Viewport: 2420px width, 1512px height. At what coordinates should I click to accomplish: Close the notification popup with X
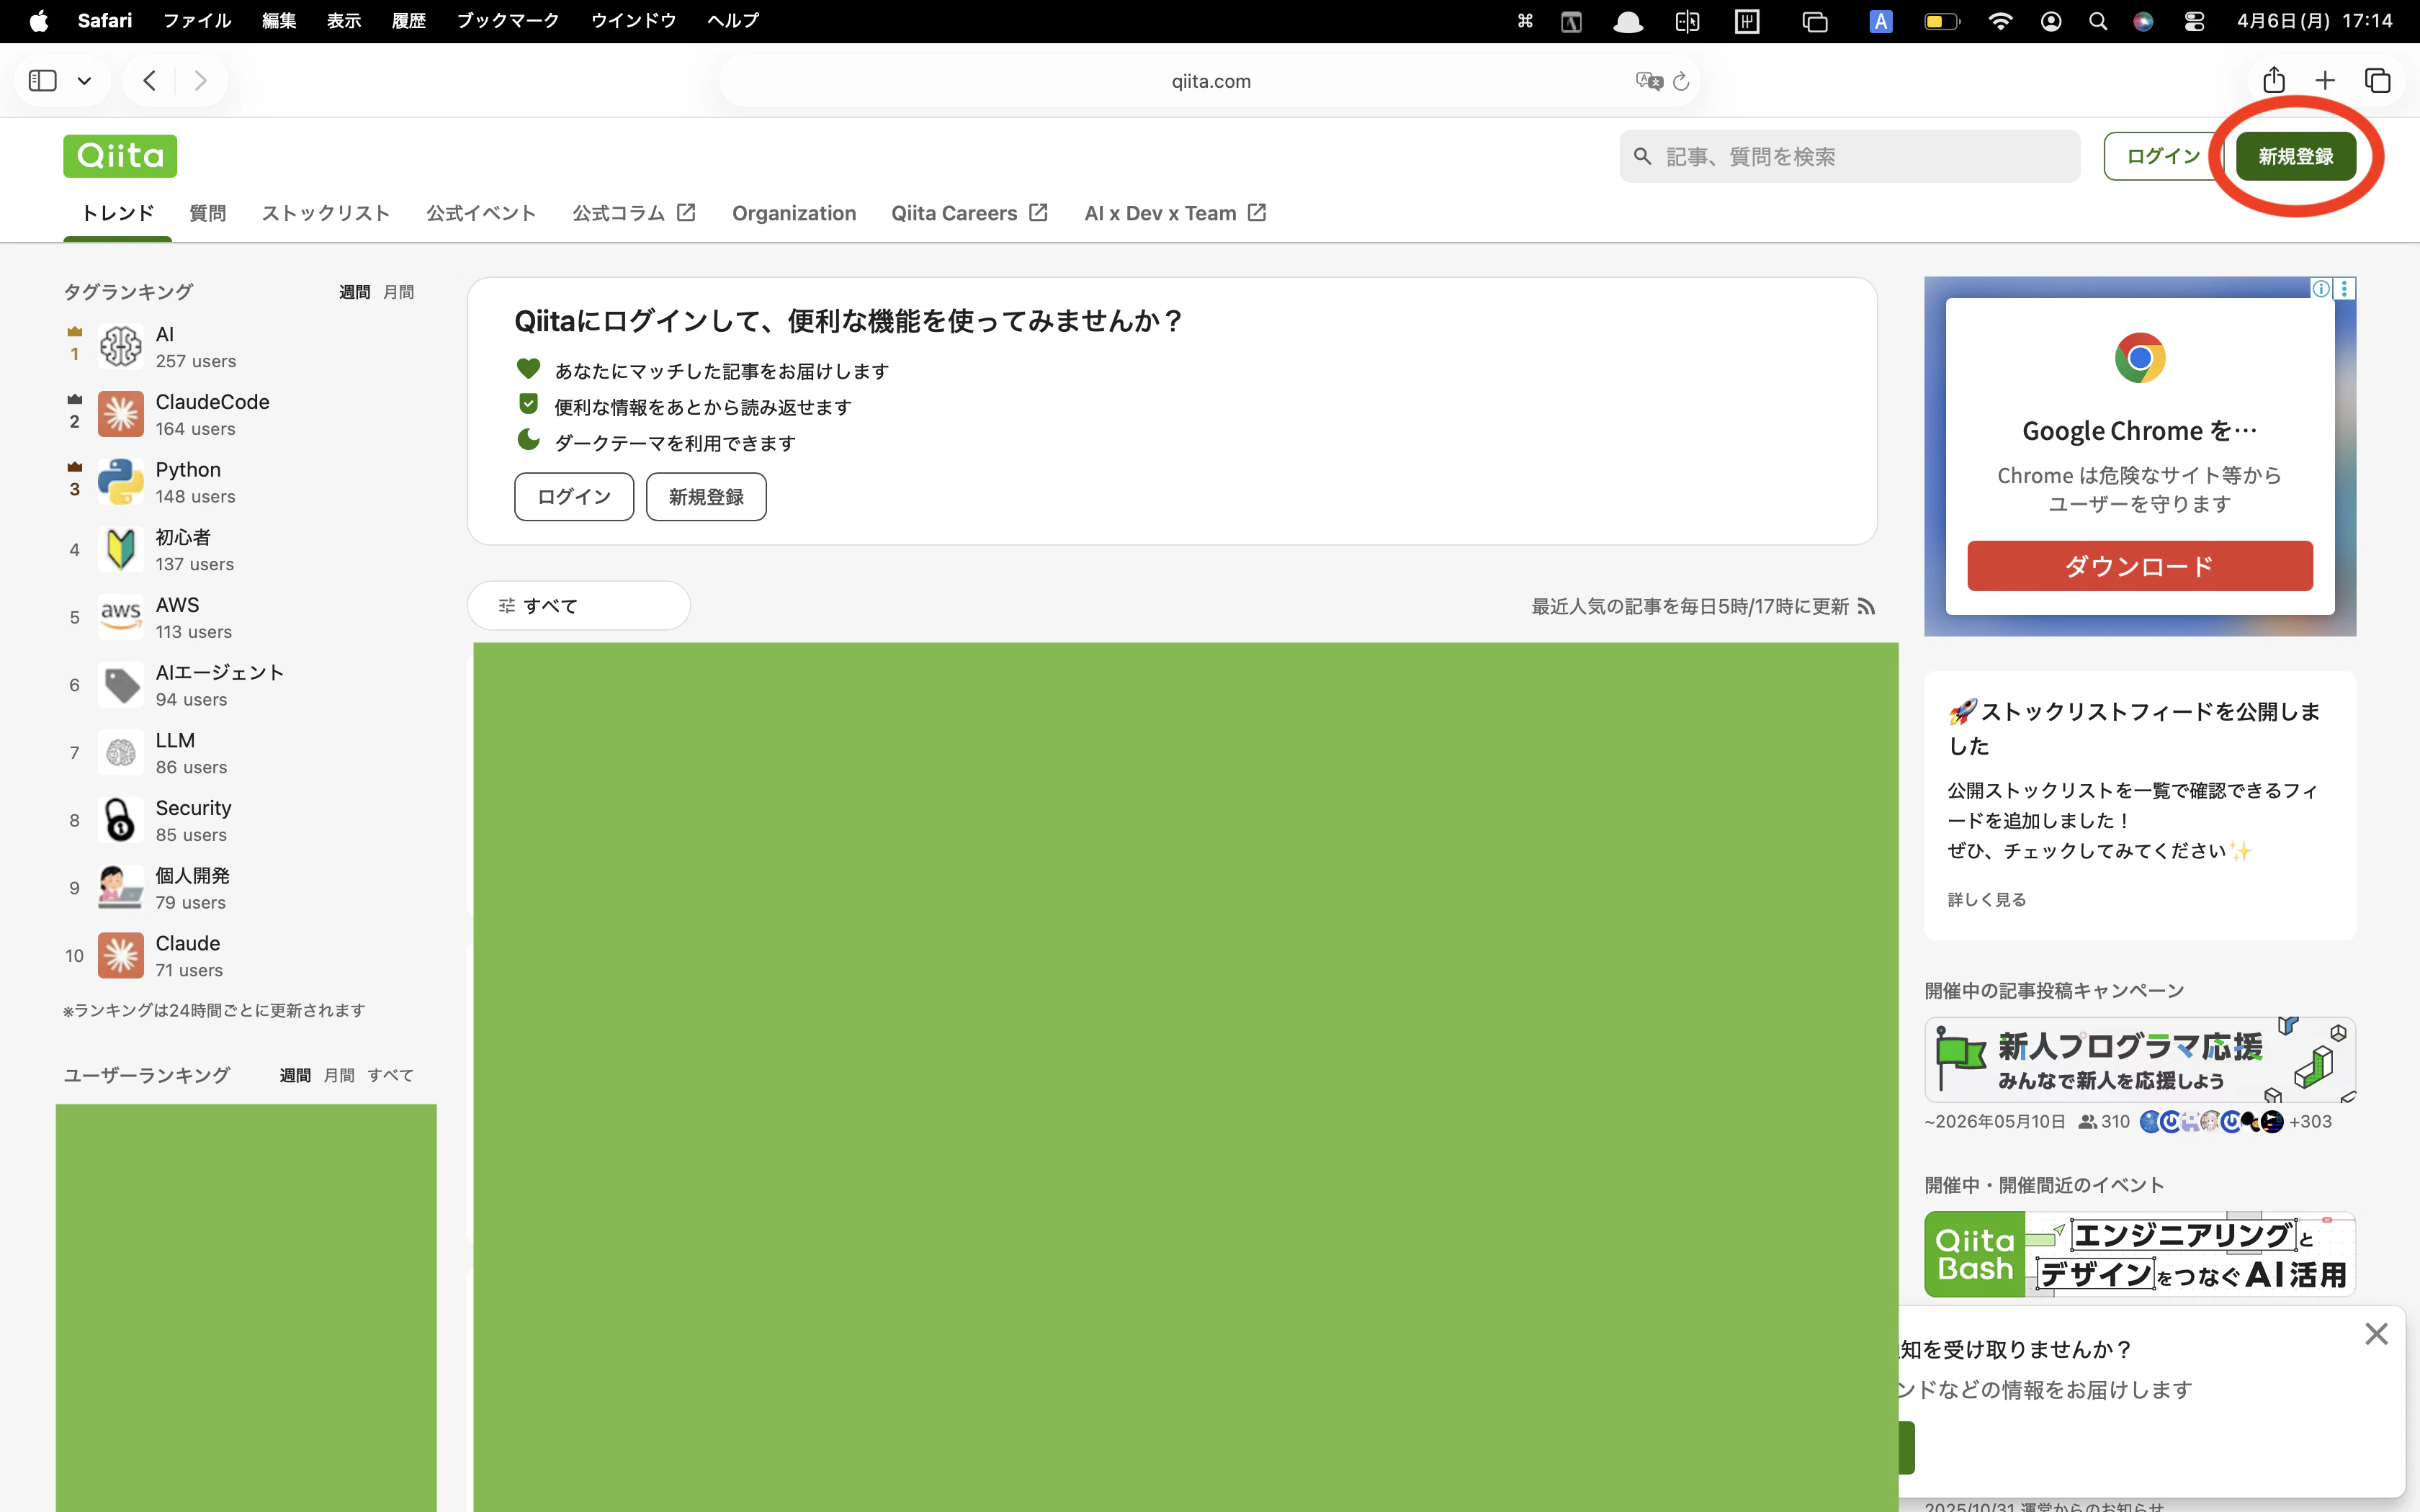[x=2377, y=1334]
